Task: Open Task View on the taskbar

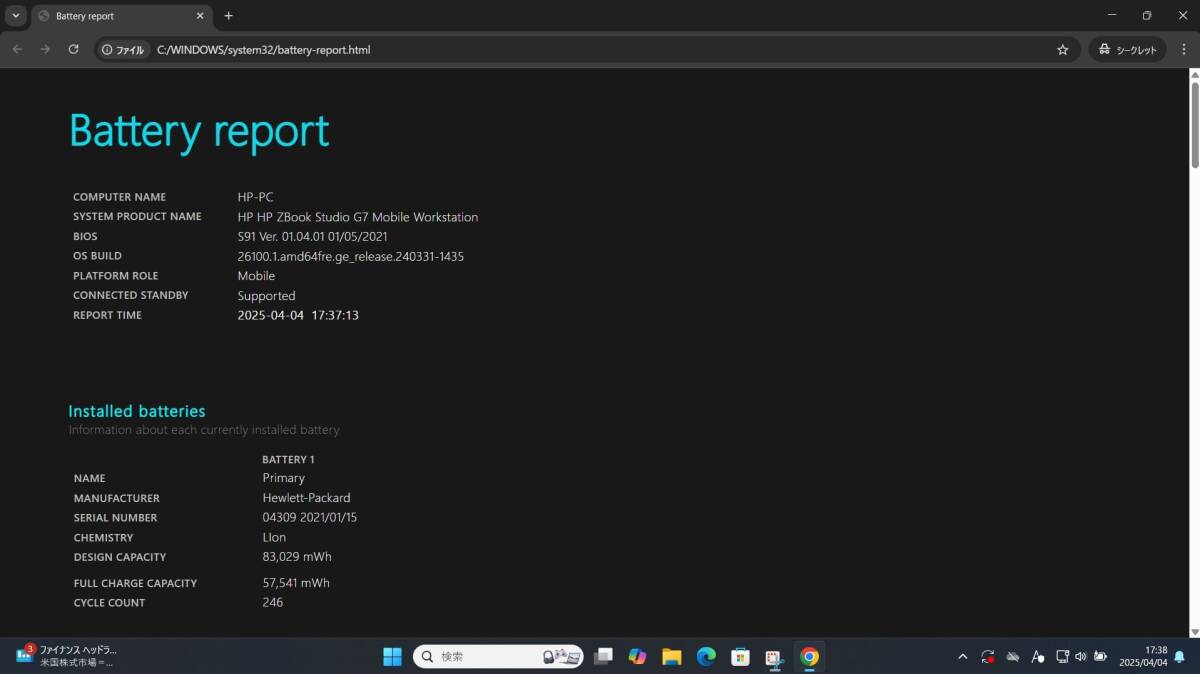Action: (x=603, y=657)
